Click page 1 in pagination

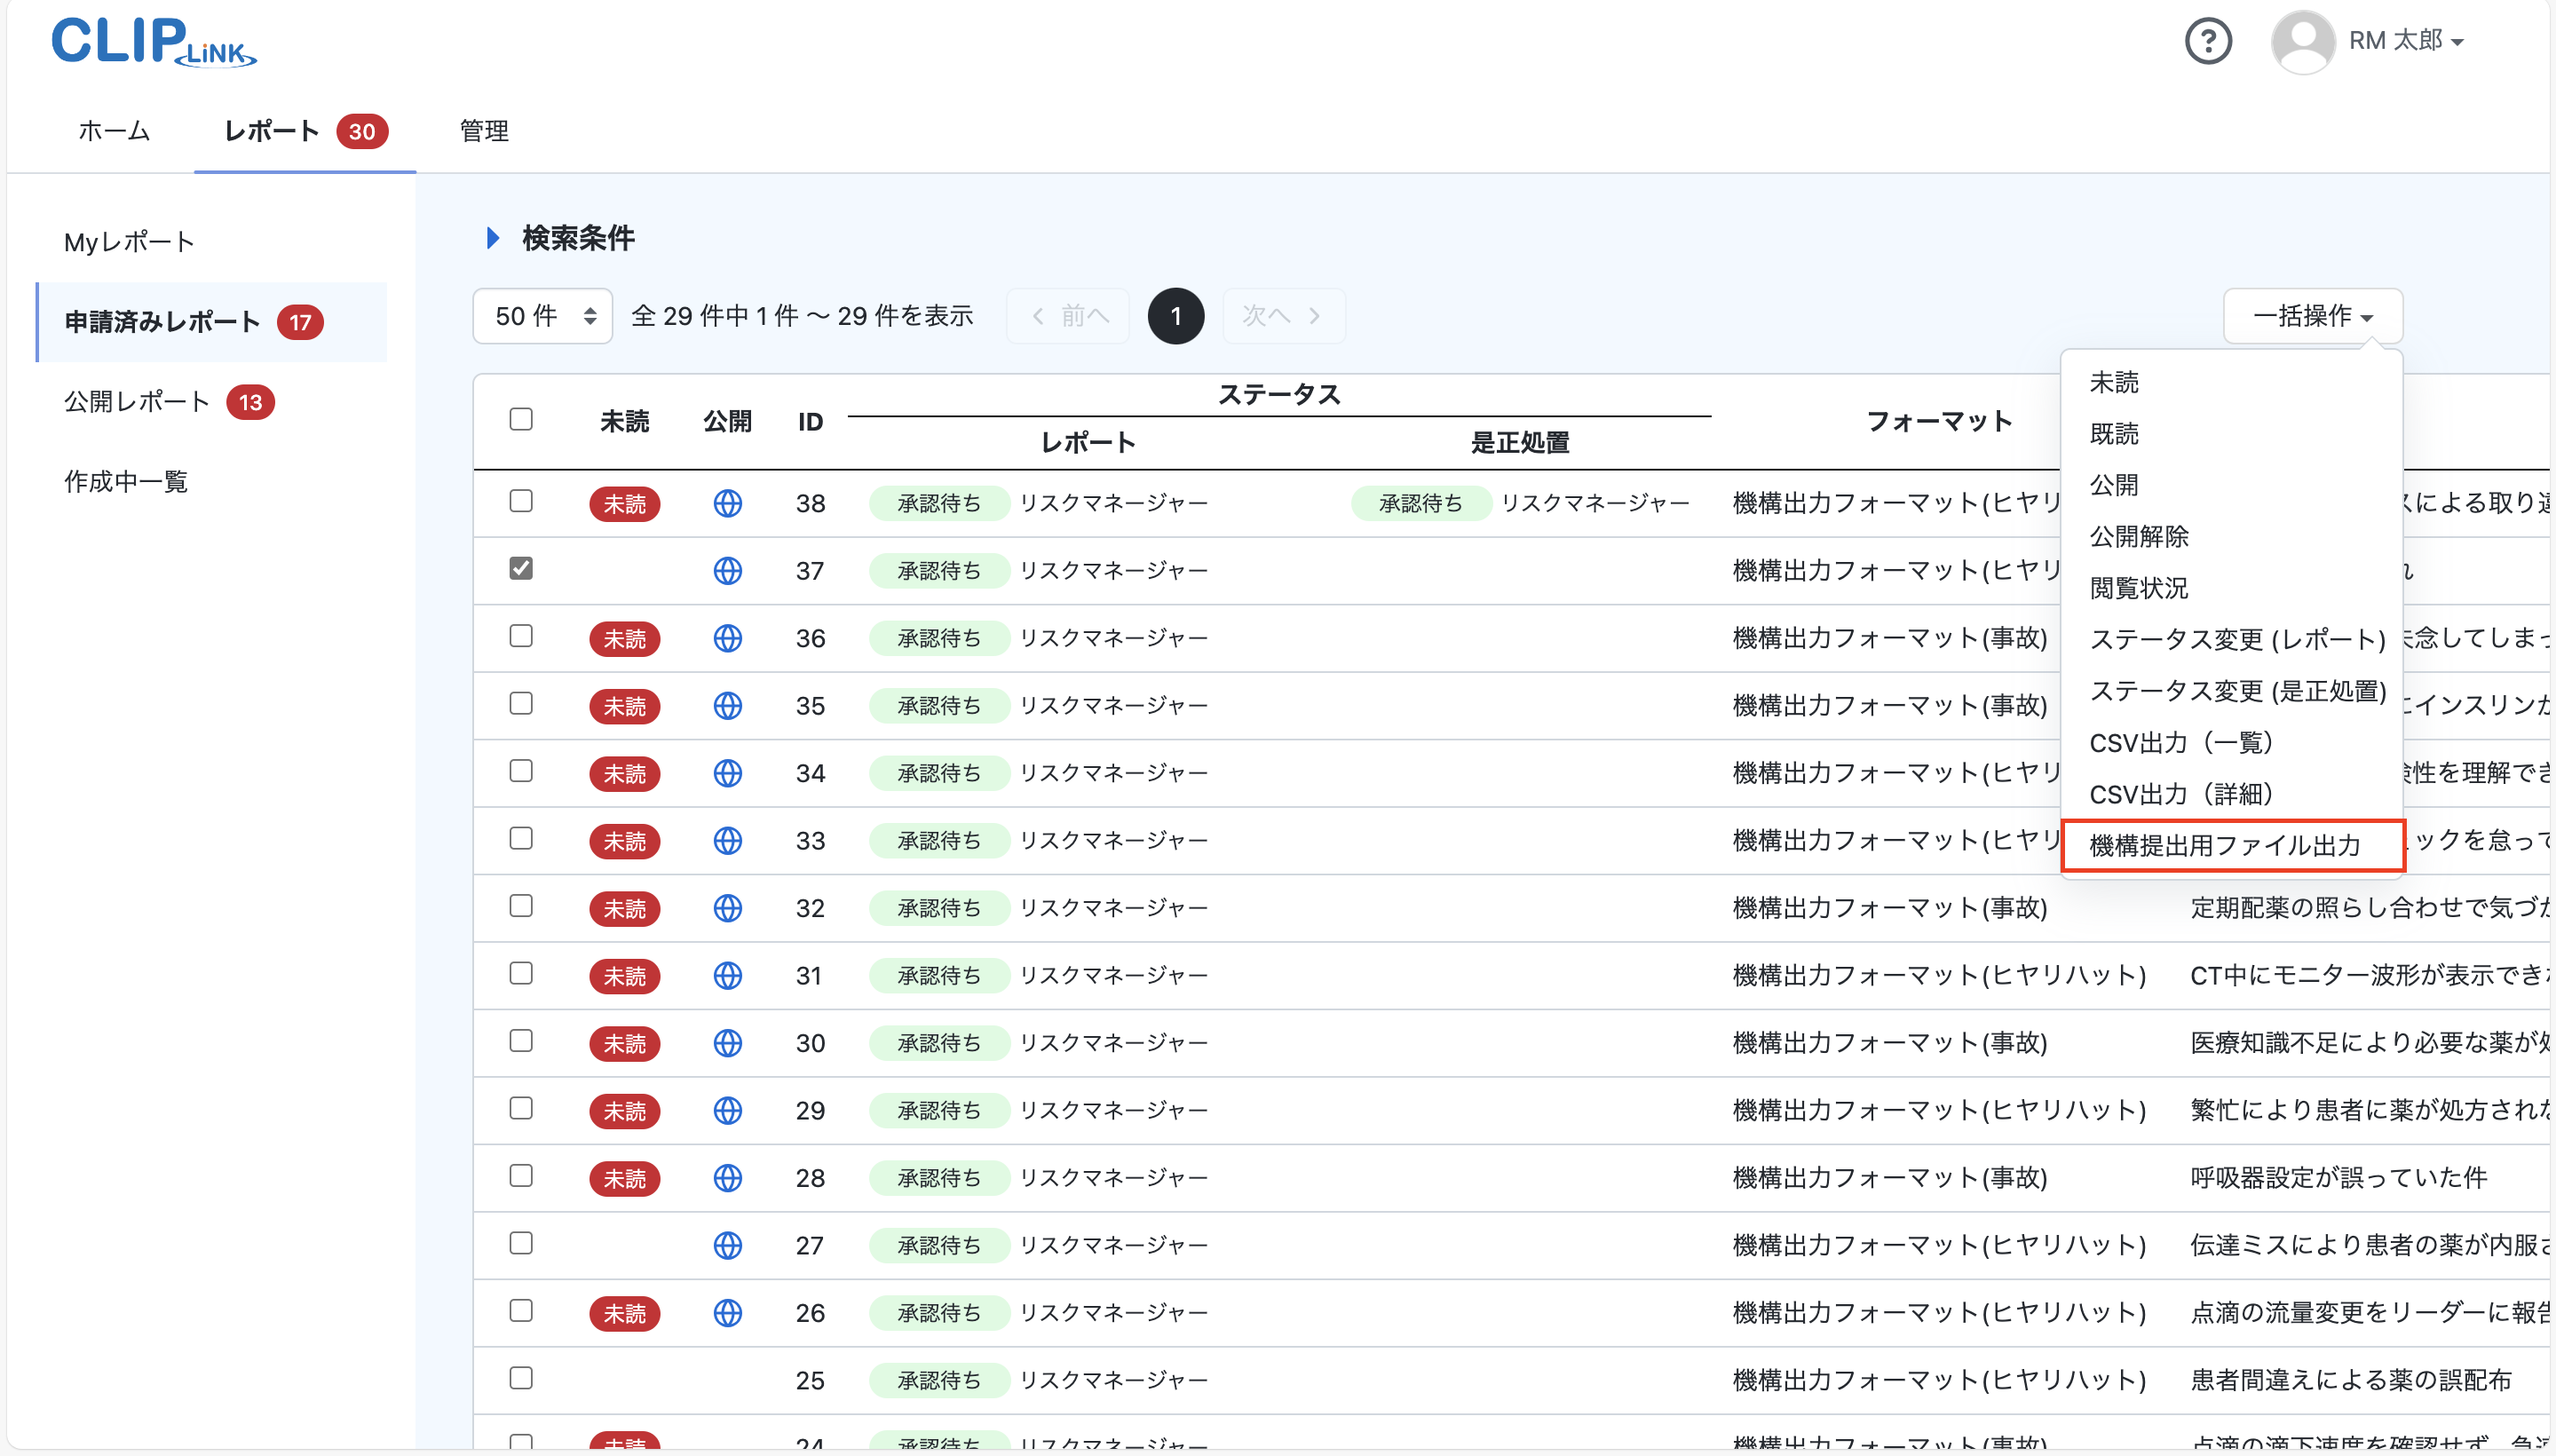click(1176, 315)
